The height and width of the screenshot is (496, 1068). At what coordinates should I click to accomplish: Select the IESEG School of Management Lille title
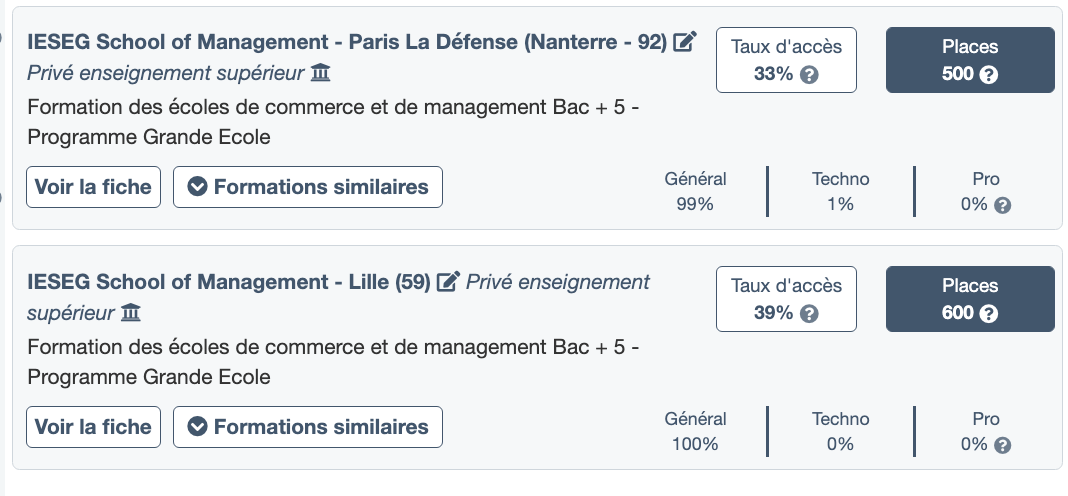click(228, 282)
